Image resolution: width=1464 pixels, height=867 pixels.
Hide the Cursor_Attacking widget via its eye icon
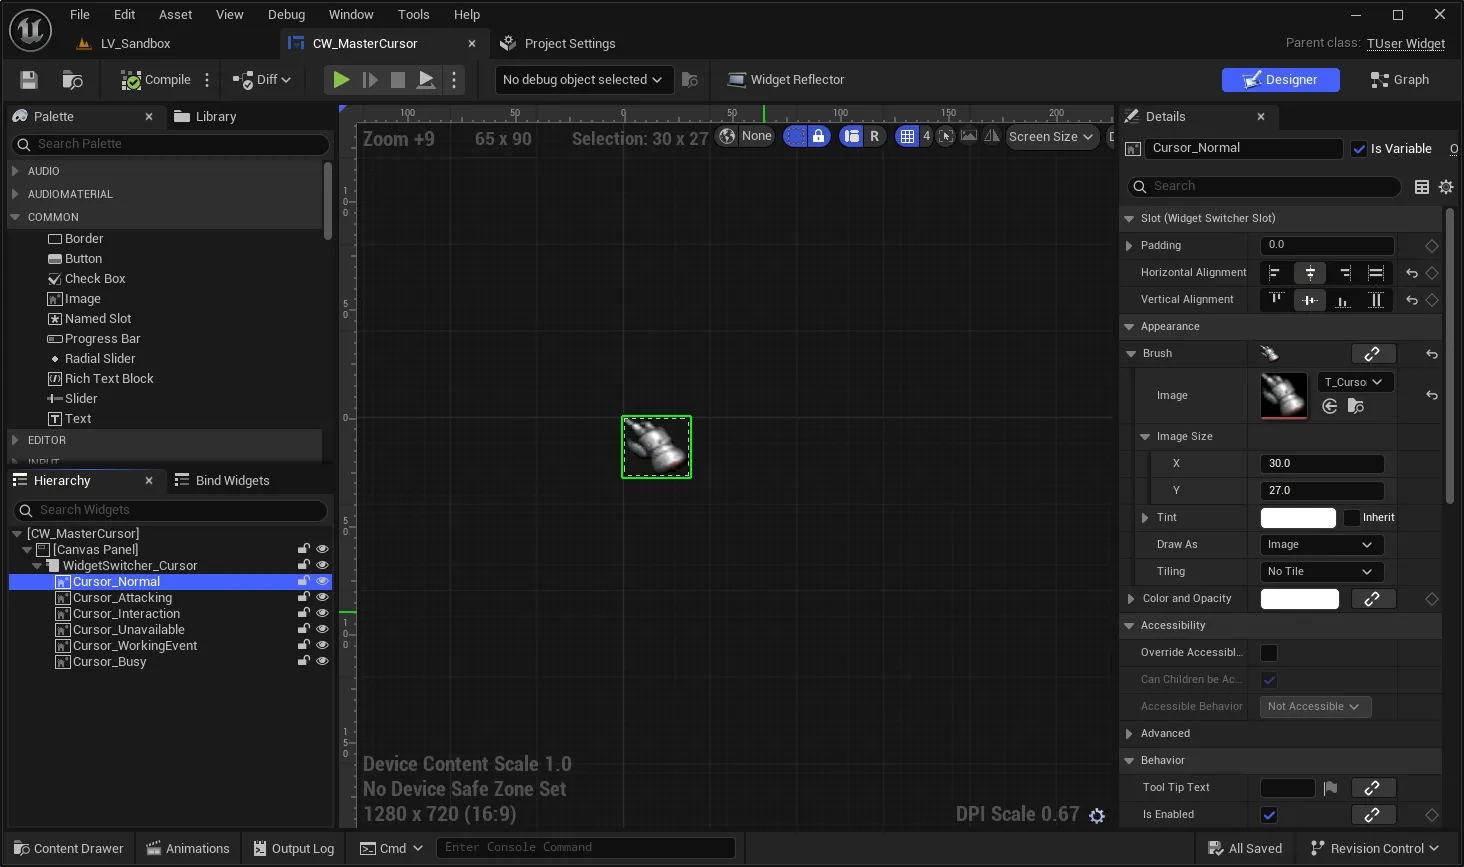point(322,598)
